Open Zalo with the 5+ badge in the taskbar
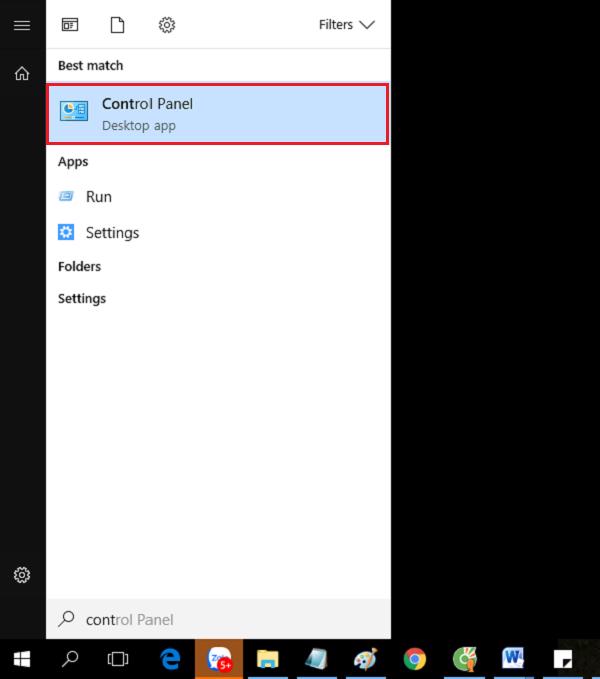Image resolution: width=600 pixels, height=679 pixels. pos(219,659)
